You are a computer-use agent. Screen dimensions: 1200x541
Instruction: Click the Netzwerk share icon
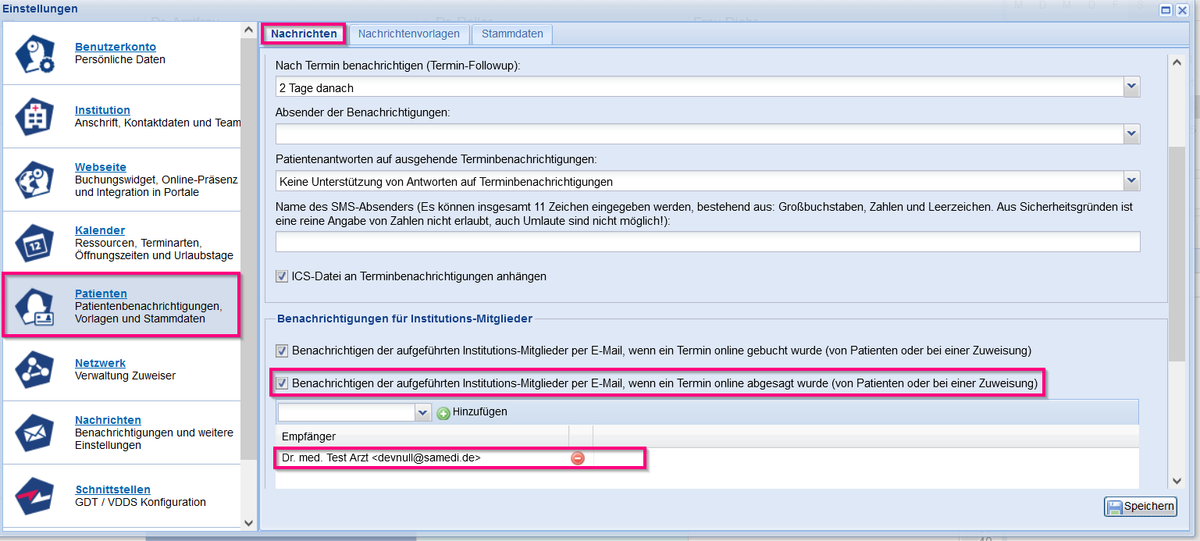point(36,369)
